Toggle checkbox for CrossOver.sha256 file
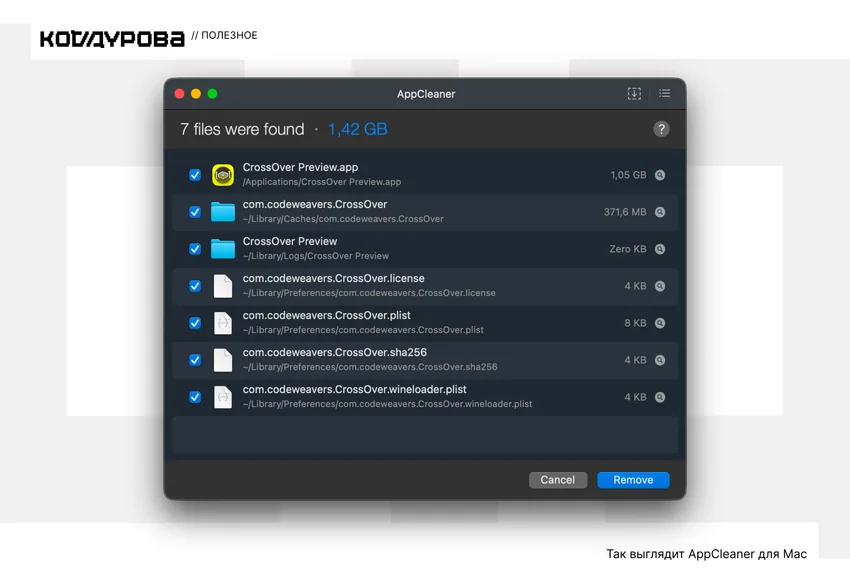This screenshot has width=850, height=582. coord(195,360)
